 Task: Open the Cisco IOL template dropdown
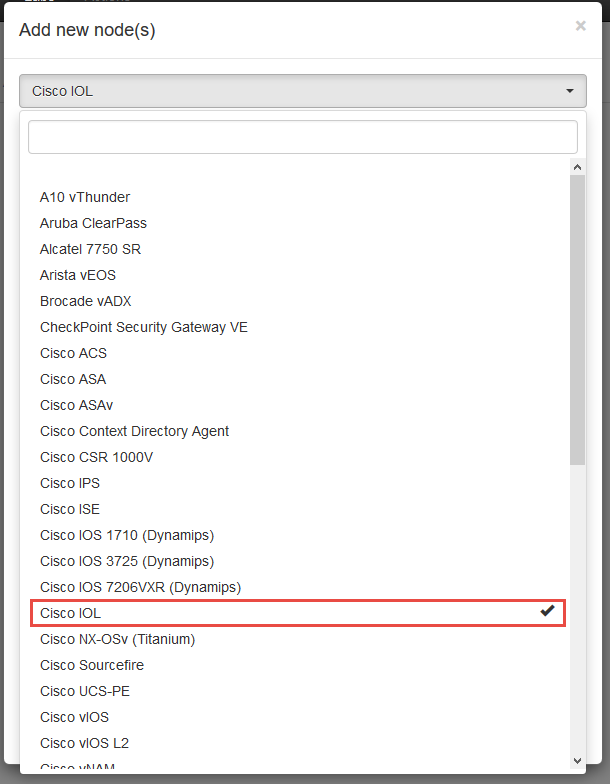(x=302, y=91)
